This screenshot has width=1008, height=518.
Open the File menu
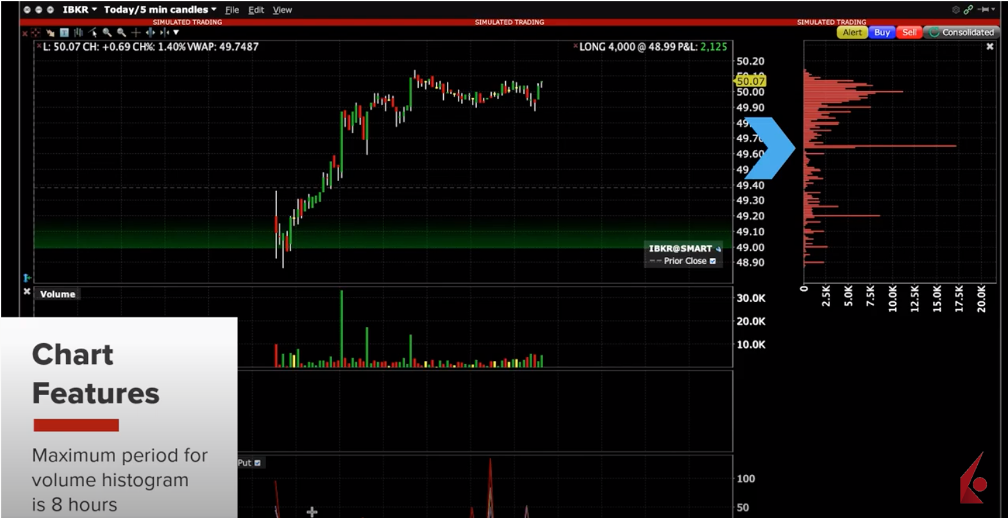pyautogui.click(x=232, y=9)
